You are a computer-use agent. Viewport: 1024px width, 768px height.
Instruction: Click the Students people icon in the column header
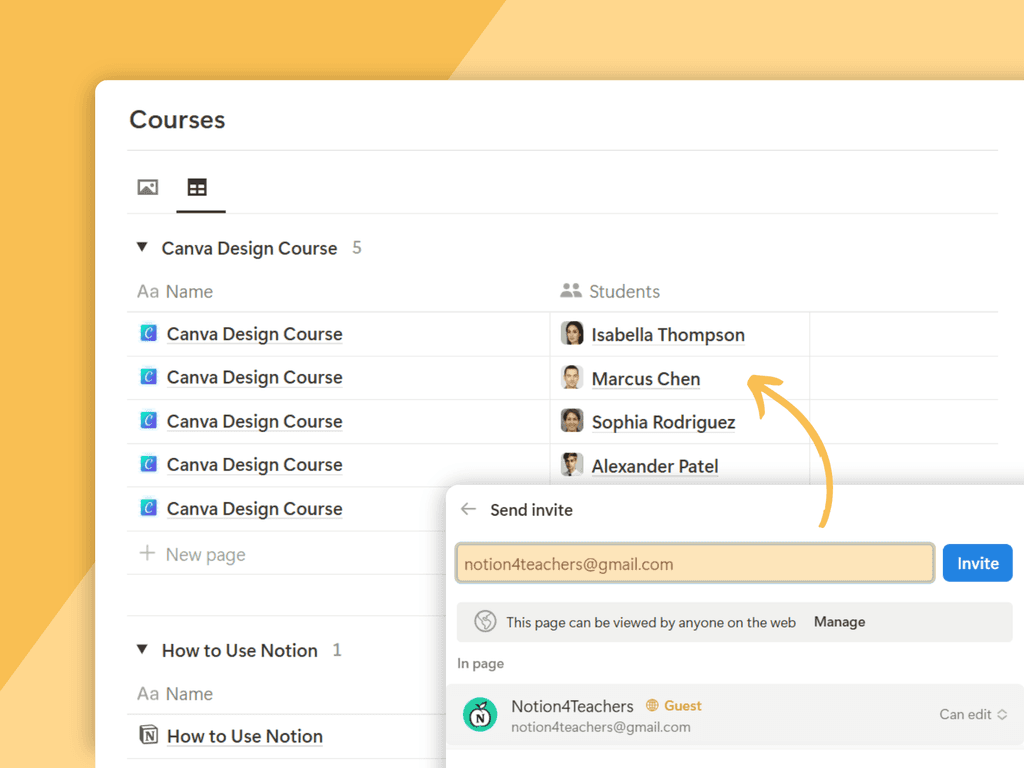coord(569,291)
